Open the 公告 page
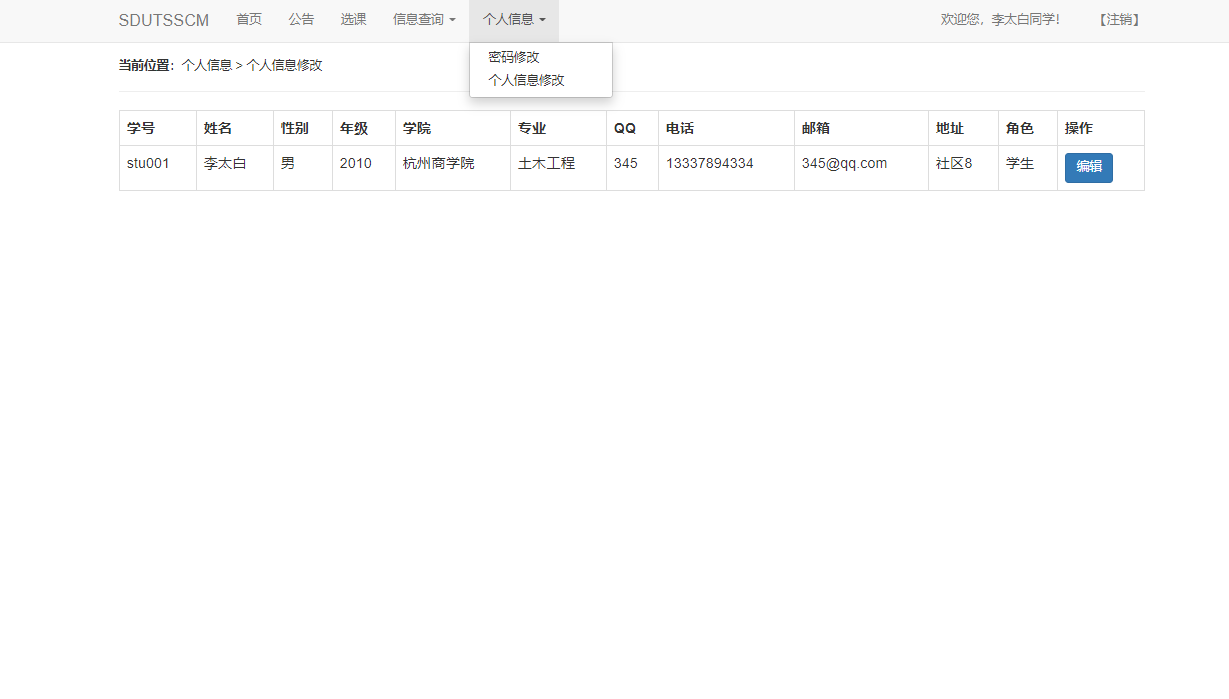1229x699 pixels. [301, 20]
